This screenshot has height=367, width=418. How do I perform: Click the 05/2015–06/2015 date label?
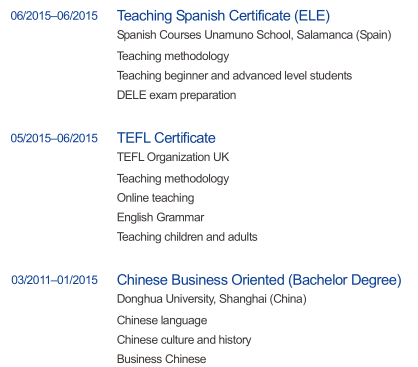click(x=54, y=138)
